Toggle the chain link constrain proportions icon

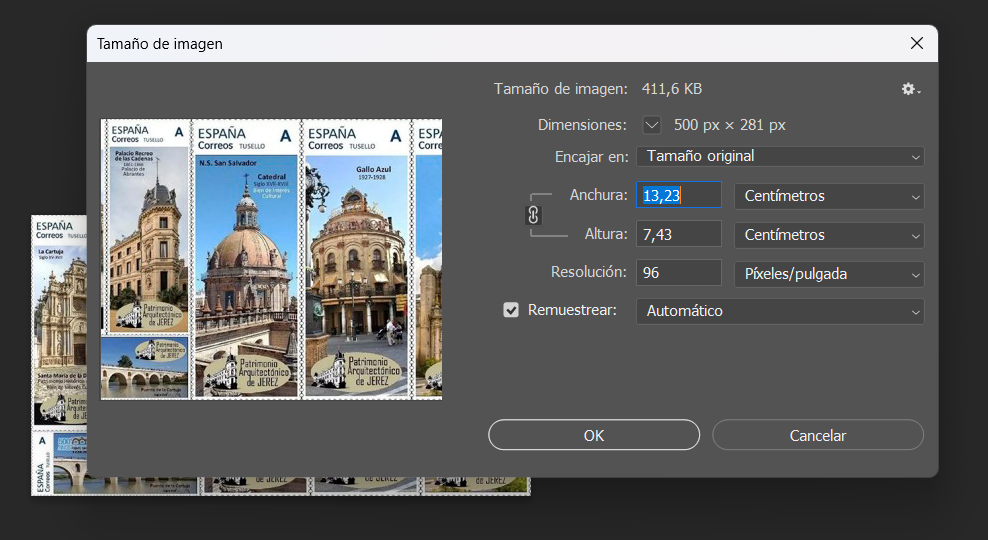(533, 215)
